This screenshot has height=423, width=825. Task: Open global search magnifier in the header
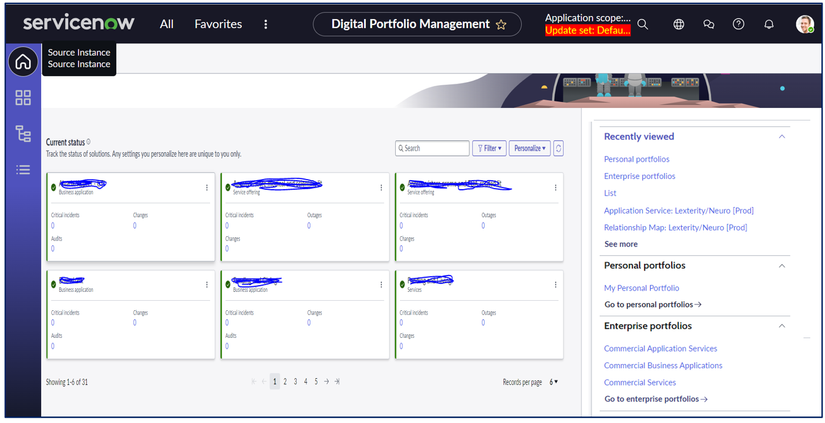click(642, 24)
